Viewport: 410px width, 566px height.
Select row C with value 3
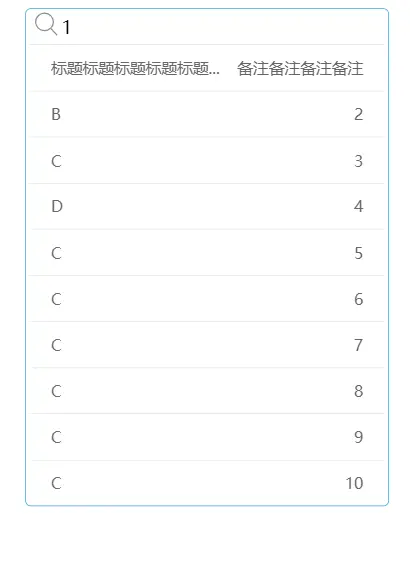(207, 161)
